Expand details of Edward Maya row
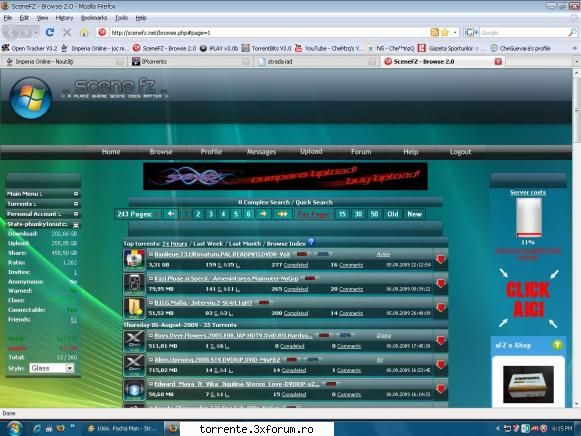 tap(151, 384)
